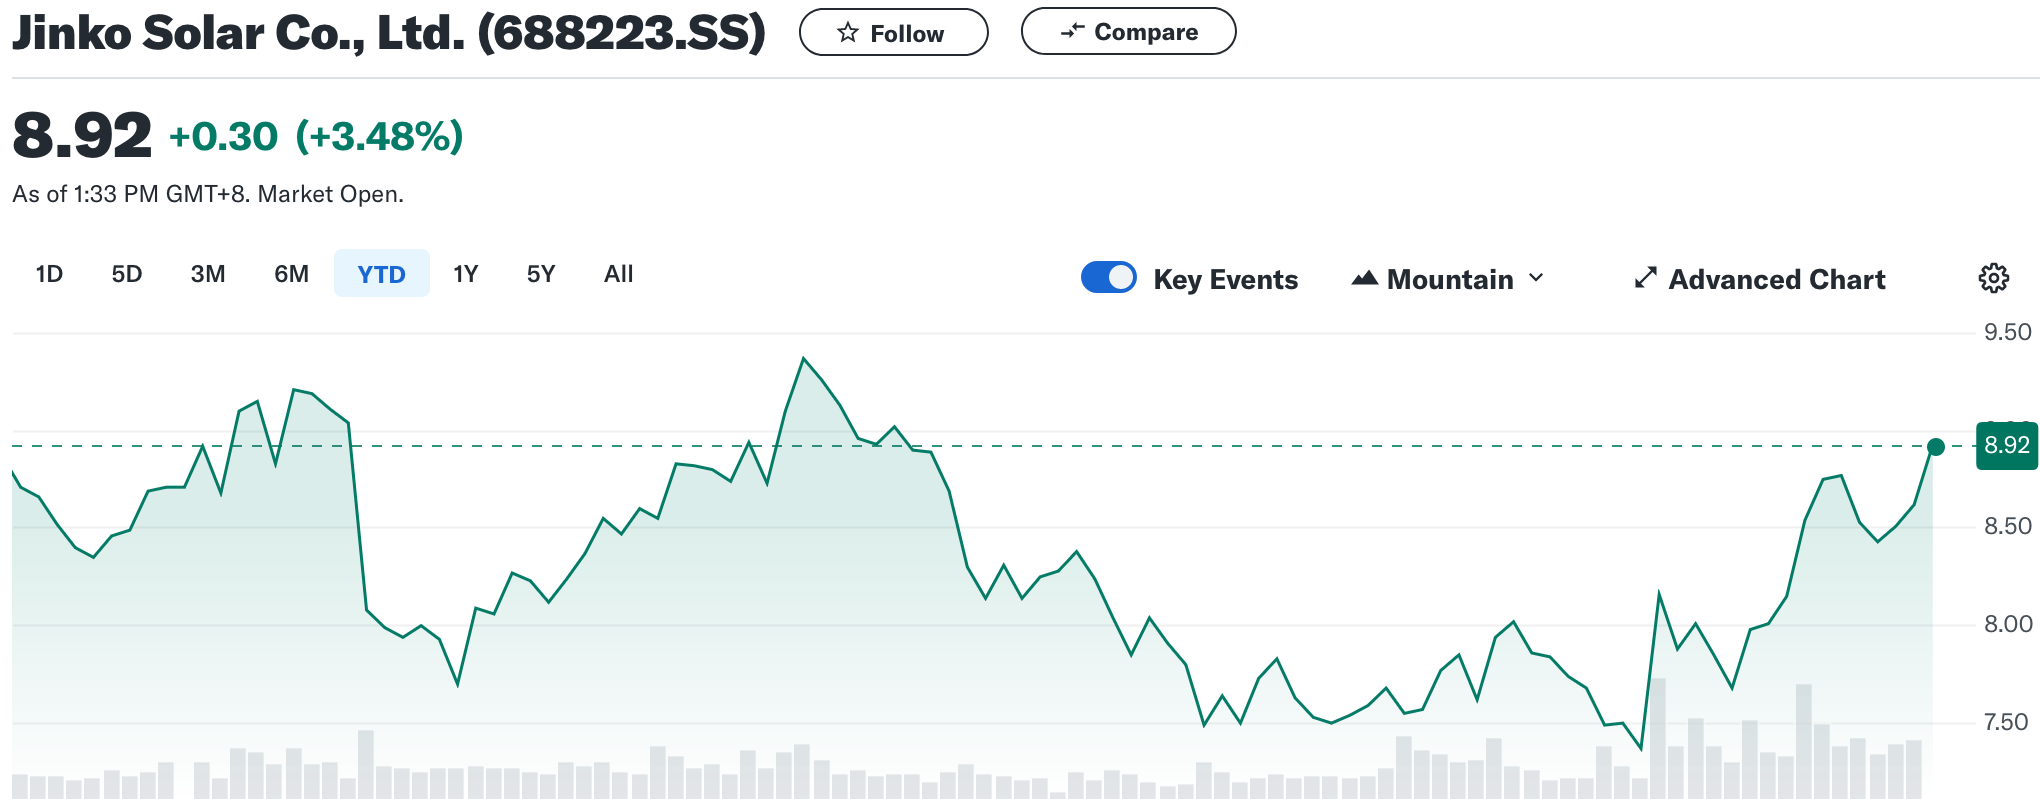This screenshot has height=800, width=2040.
Task: Click the compare arrows icon
Action: click(1072, 32)
